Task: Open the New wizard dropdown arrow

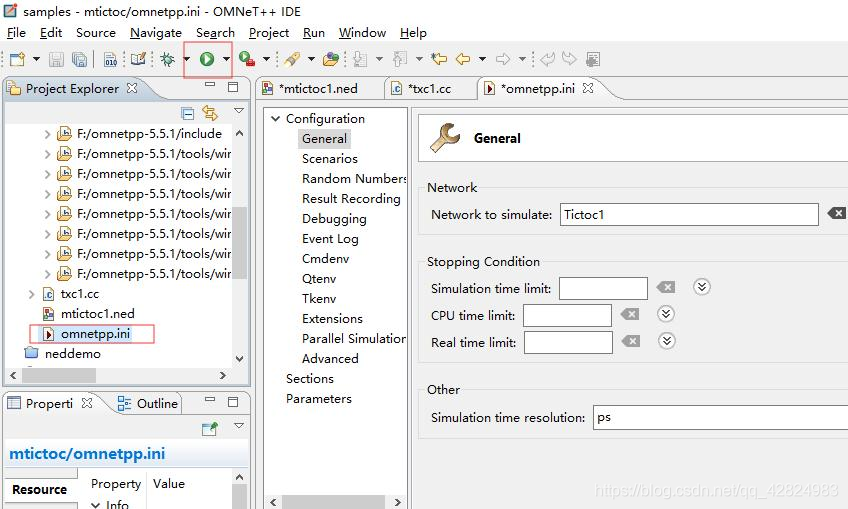Action: (x=36, y=59)
